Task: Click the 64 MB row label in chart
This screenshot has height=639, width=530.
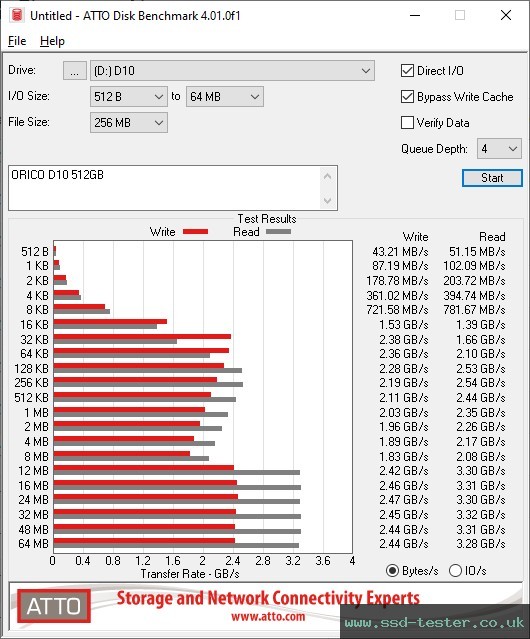Action: pos(33,544)
